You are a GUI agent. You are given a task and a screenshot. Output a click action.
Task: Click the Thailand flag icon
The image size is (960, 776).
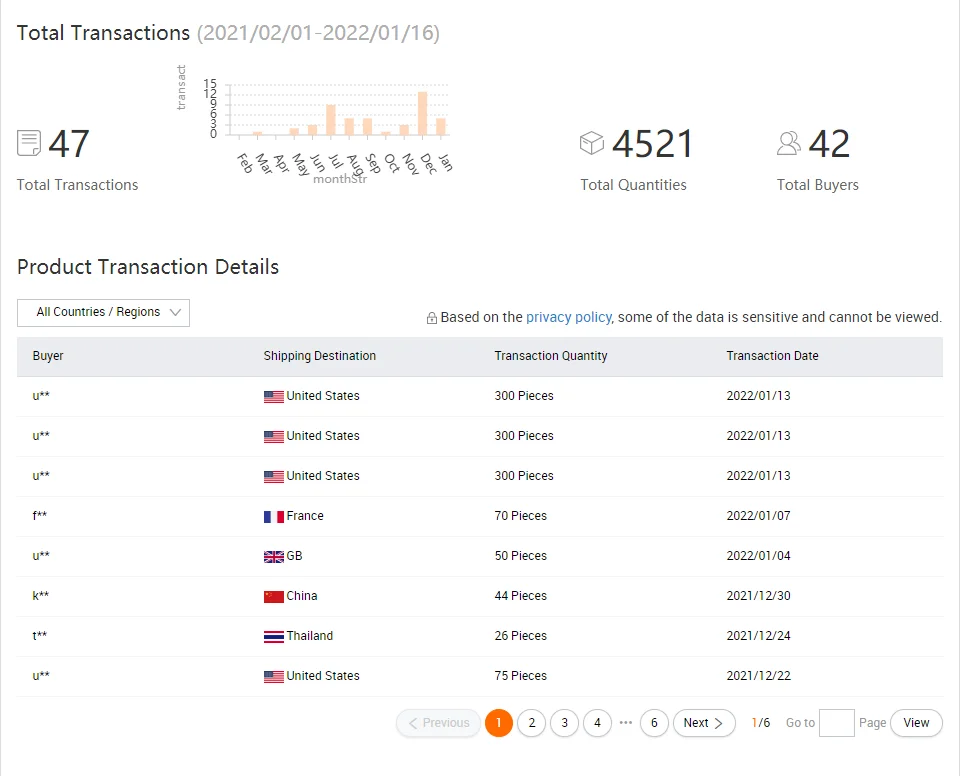tap(273, 637)
